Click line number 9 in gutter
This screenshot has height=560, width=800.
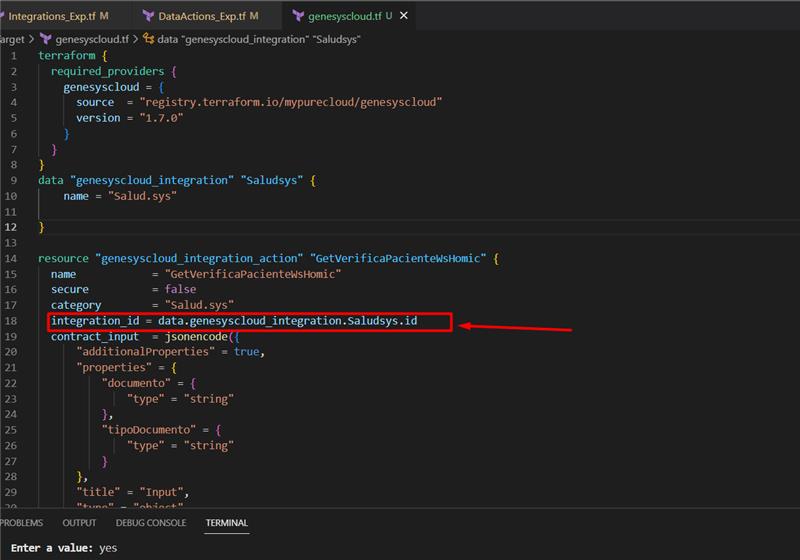(13, 181)
